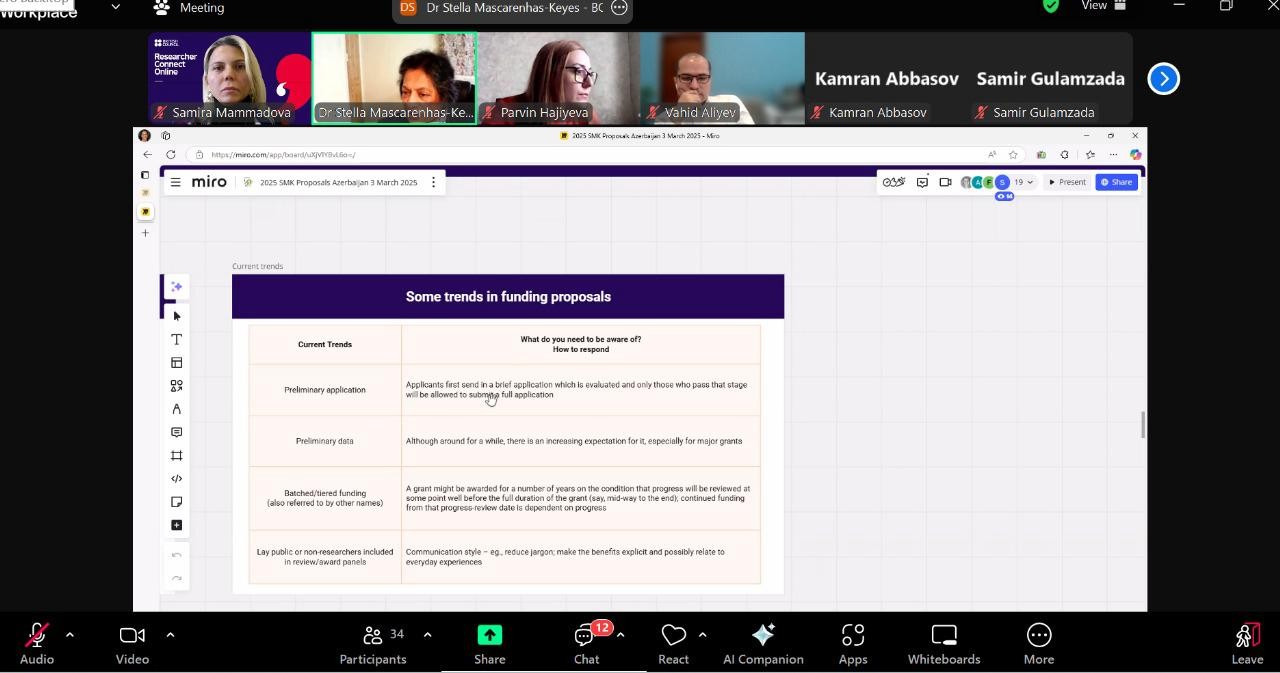Click the Frame tool in Miro toolbar
This screenshot has height=673, width=1280.
tap(176, 456)
